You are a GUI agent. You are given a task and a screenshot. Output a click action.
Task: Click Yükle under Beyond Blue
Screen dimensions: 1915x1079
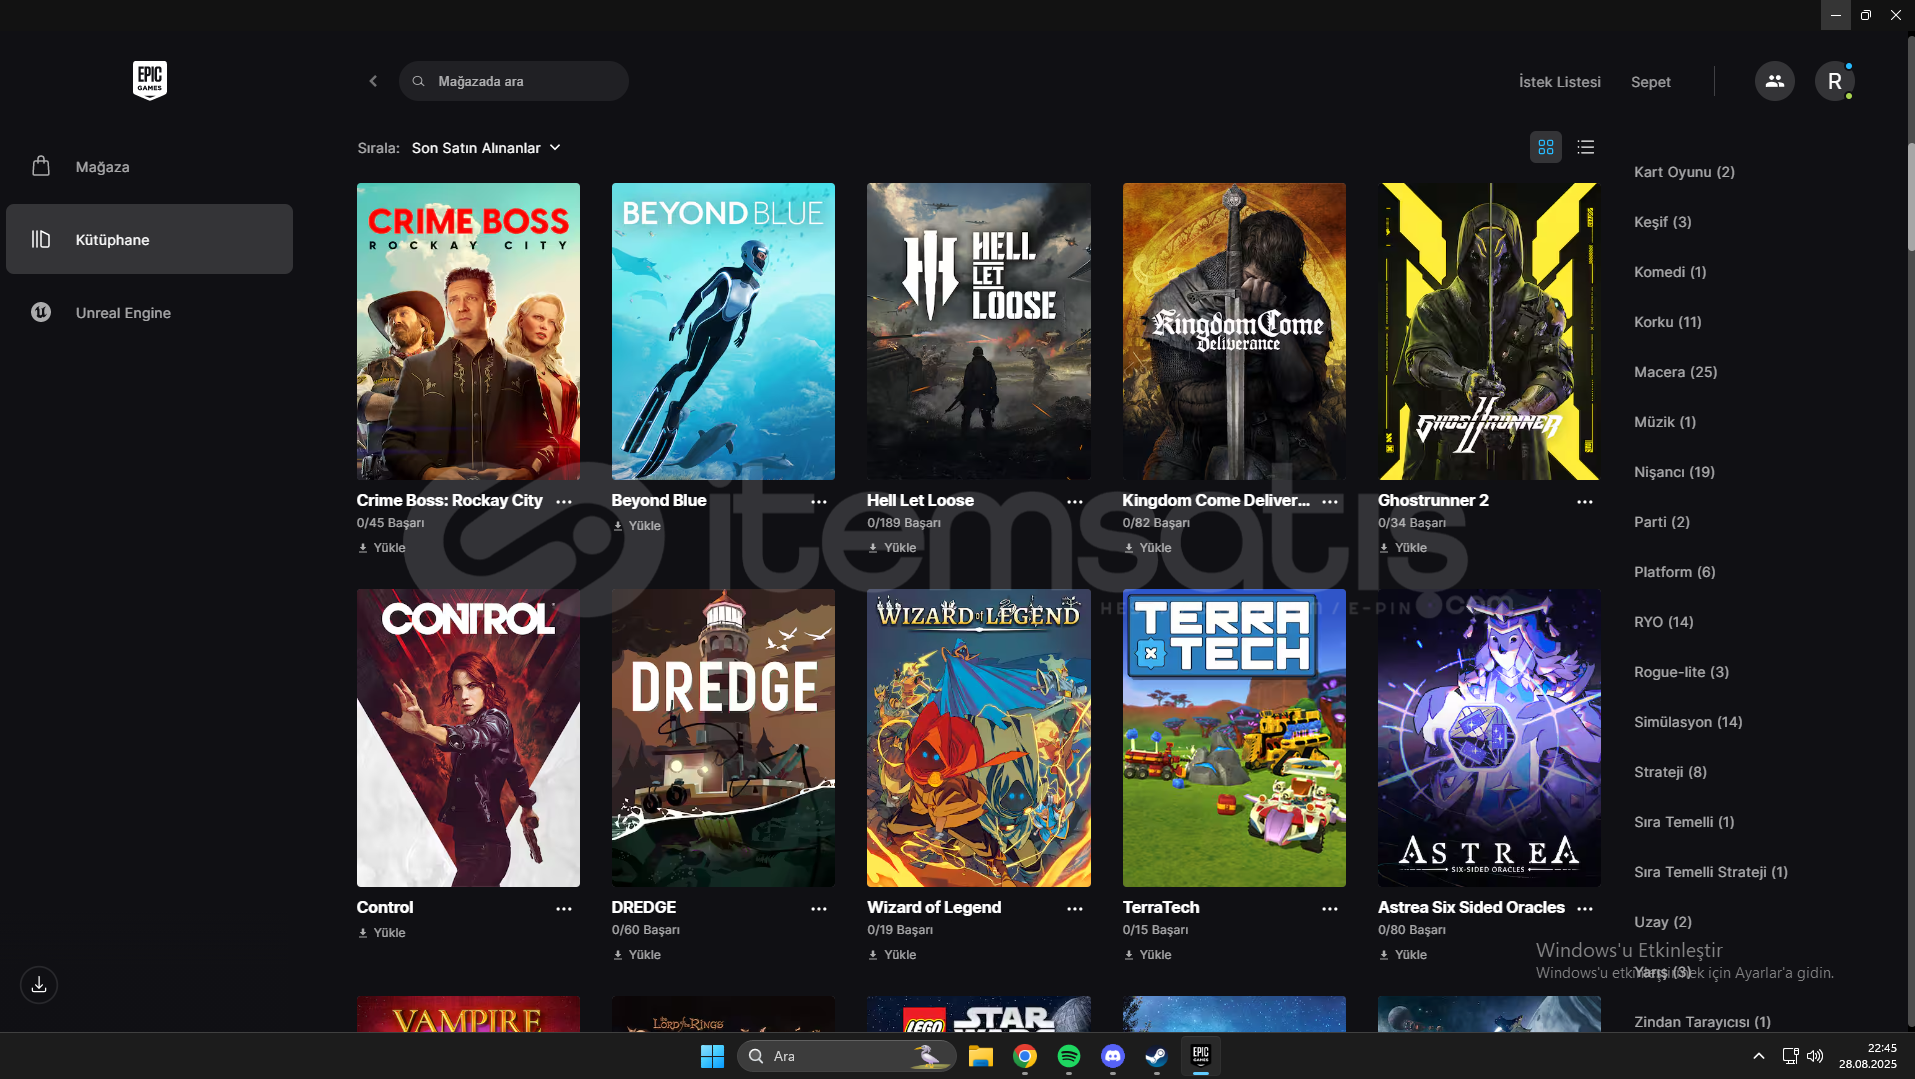point(636,526)
